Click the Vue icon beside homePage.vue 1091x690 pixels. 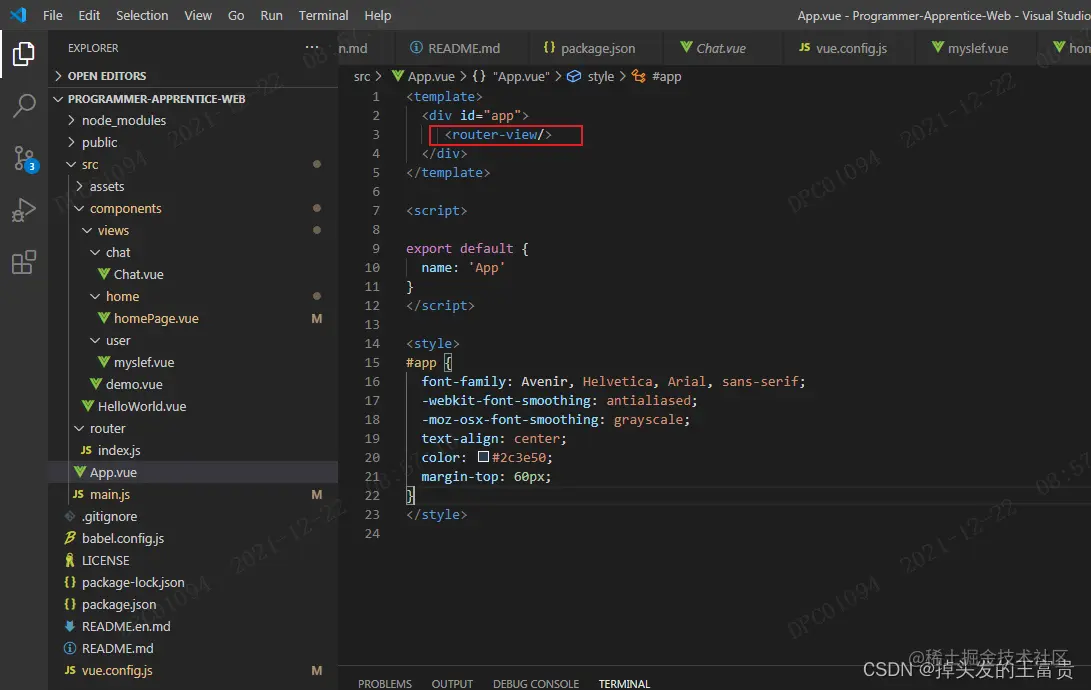tap(104, 318)
